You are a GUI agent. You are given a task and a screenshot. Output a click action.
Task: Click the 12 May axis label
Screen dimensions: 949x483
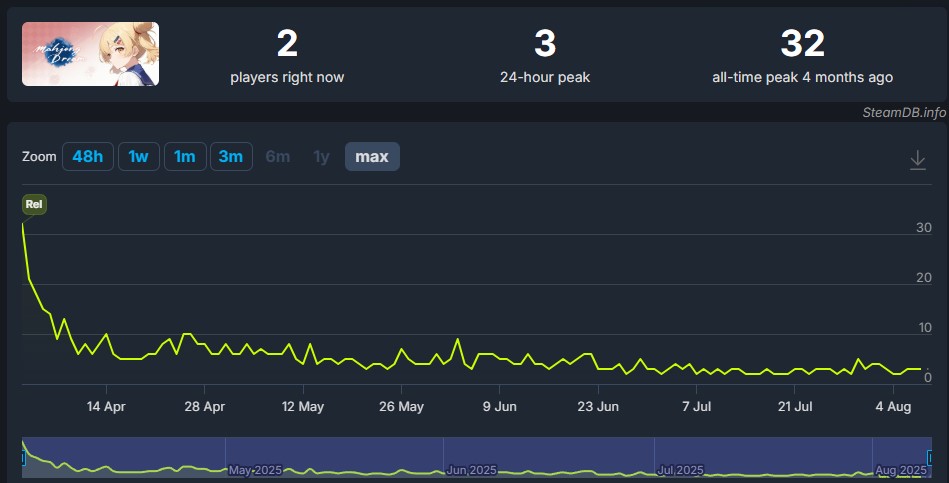click(x=303, y=407)
